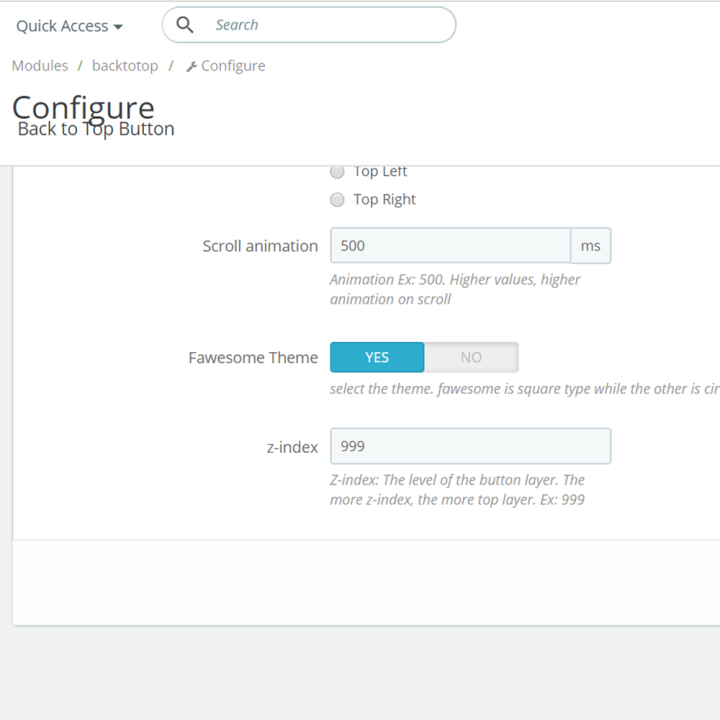Image resolution: width=720 pixels, height=720 pixels.
Task: Select the Top Left radio button
Action: click(x=337, y=172)
